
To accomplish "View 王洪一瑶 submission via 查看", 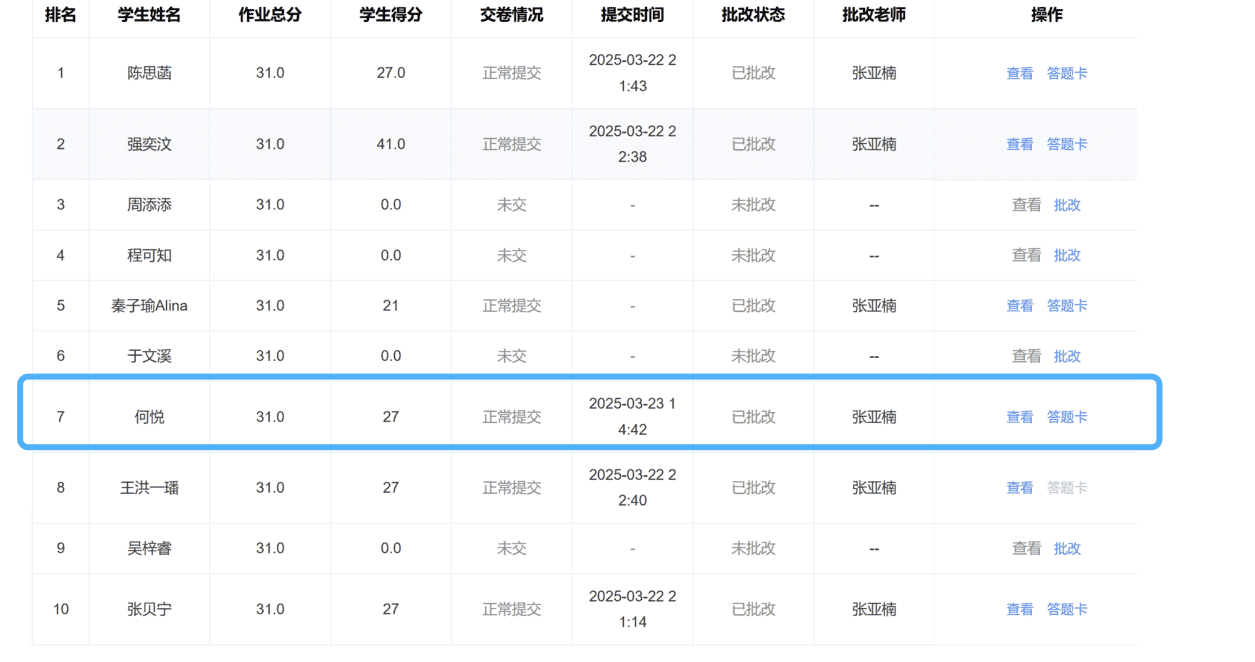I will (1019, 488).
